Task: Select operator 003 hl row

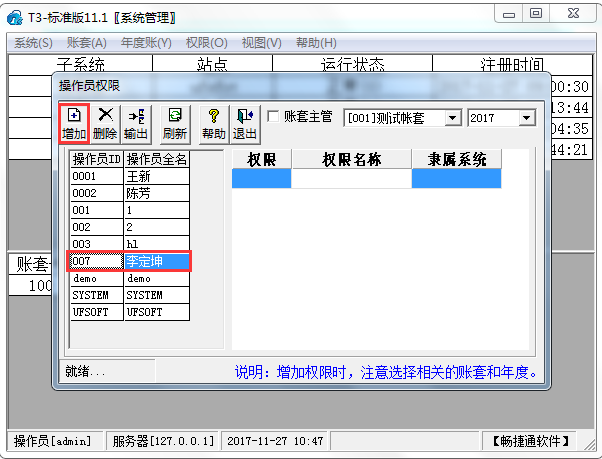Action: point(130,244)
